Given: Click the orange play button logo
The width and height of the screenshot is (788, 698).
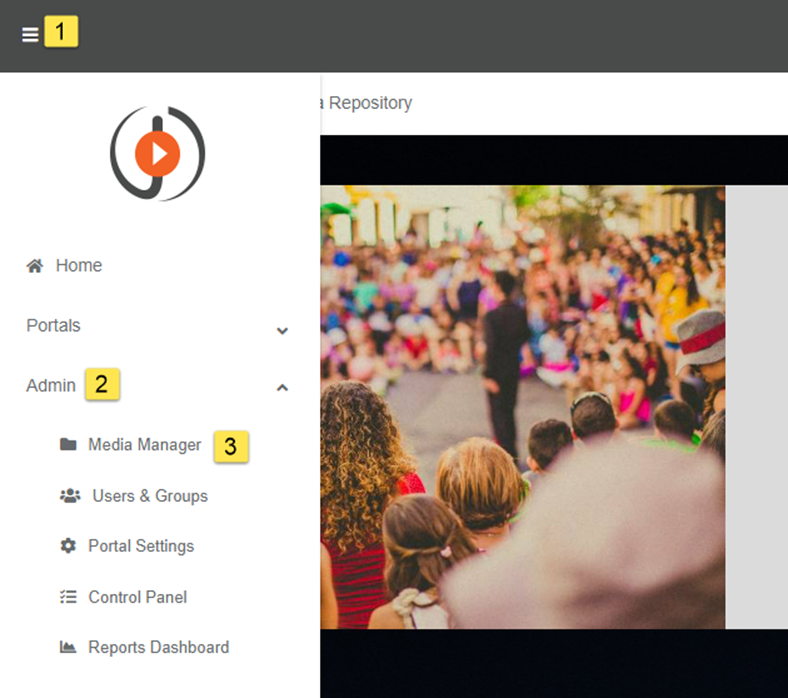Looking at the screenshot, I should [x=157, y=154].
